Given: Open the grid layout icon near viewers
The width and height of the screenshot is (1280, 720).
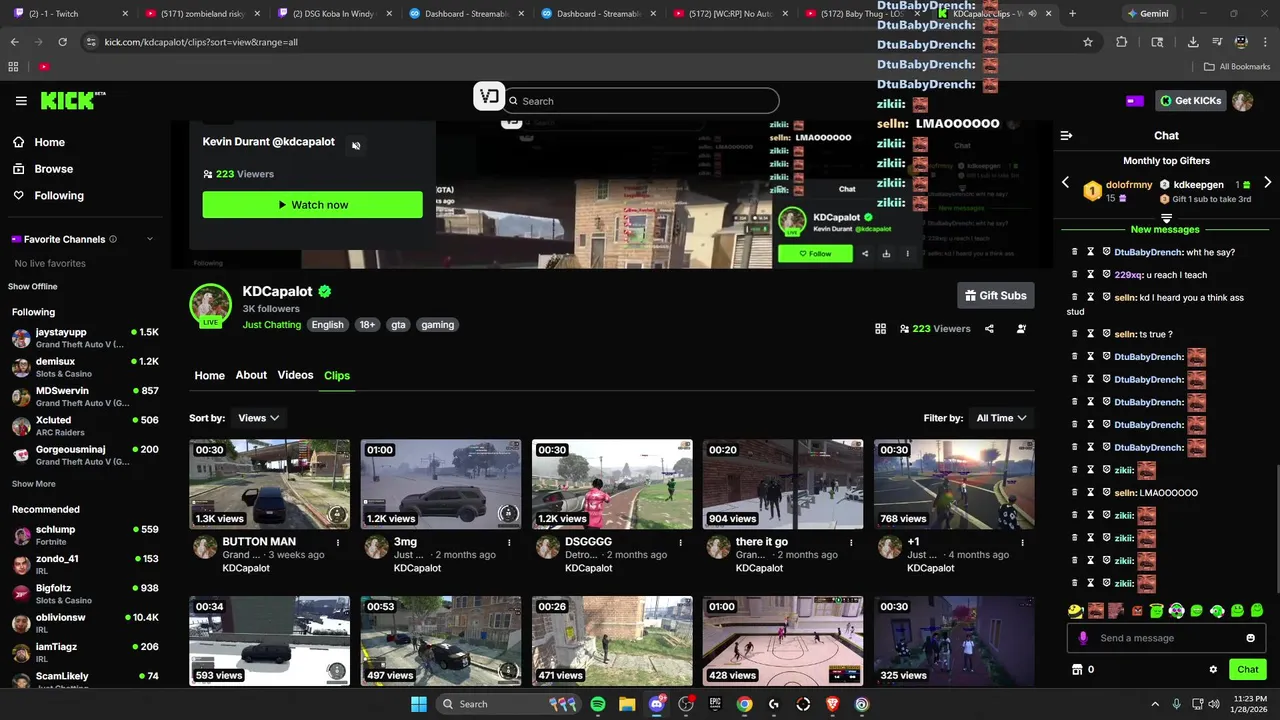Looking at the screenshot, I should [x=880, y=329].
